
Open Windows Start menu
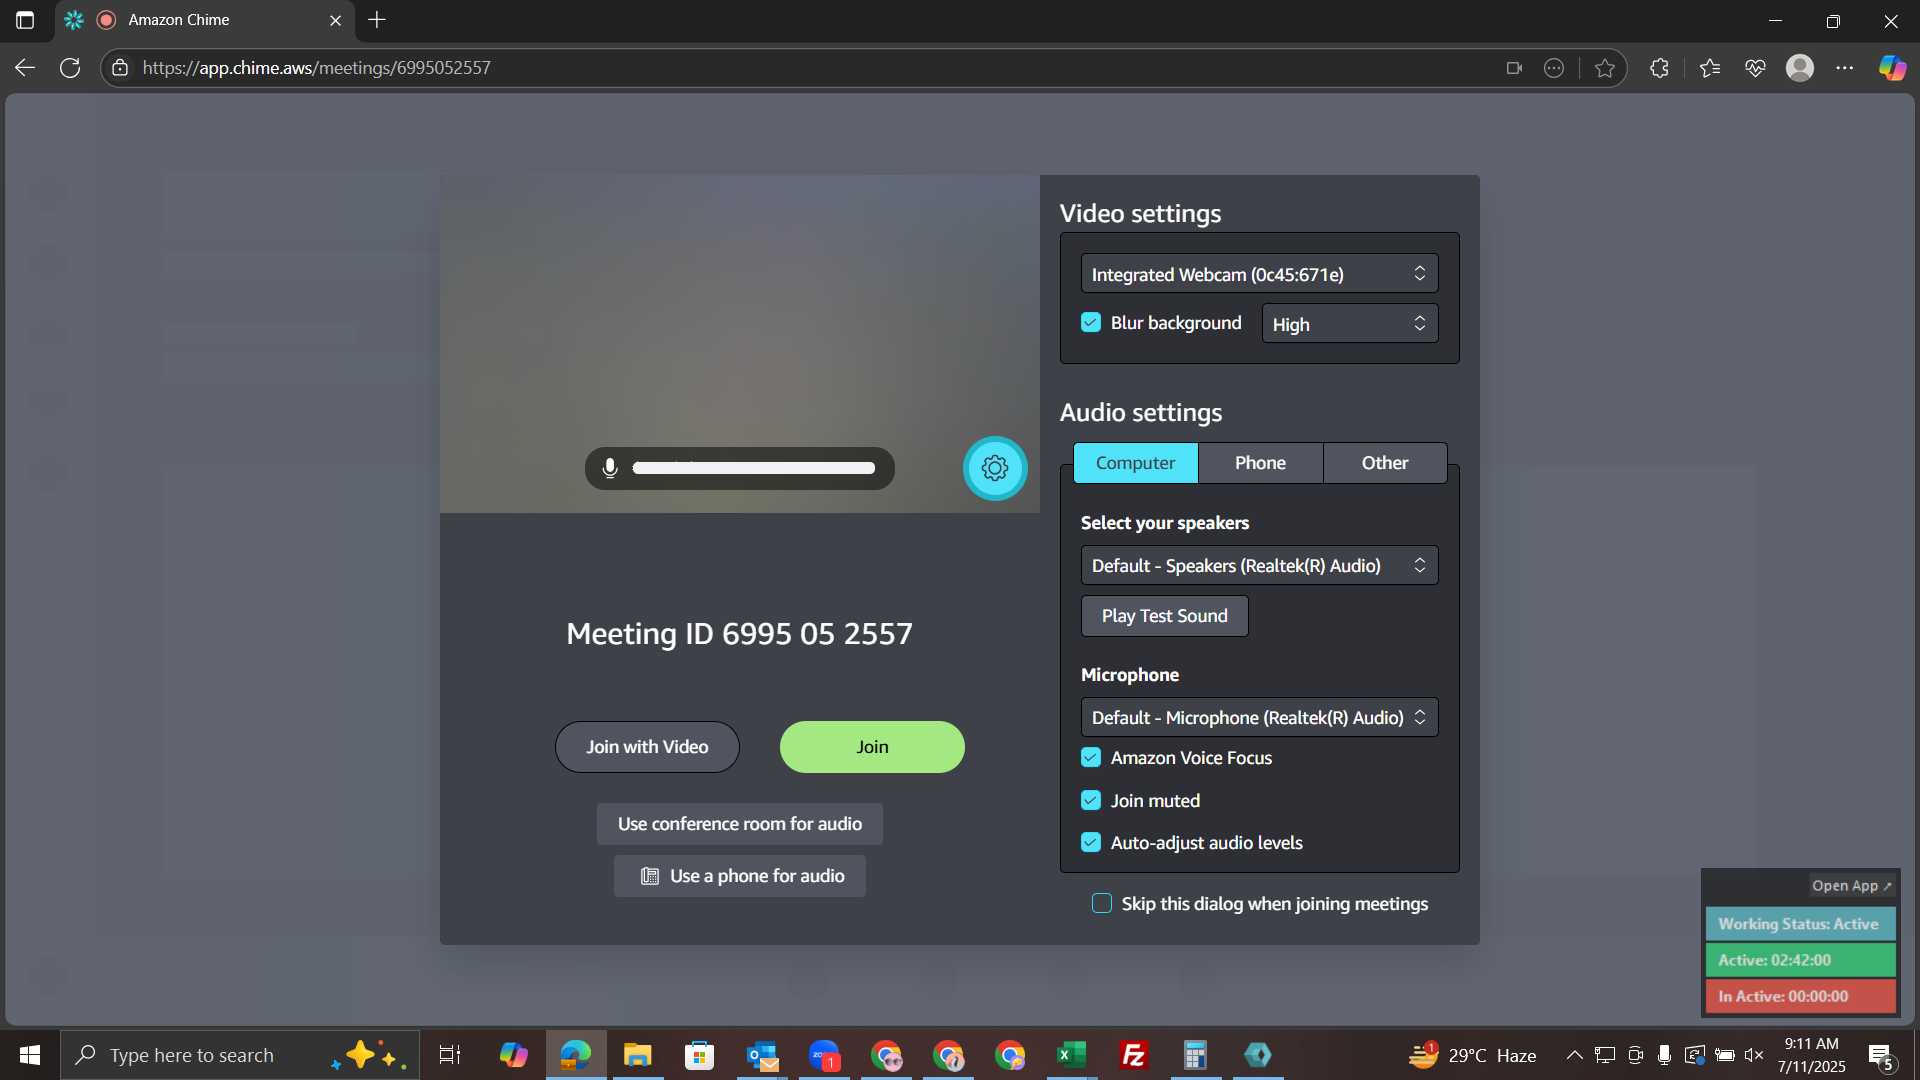pyautogui.click(x=30, y=1055)
